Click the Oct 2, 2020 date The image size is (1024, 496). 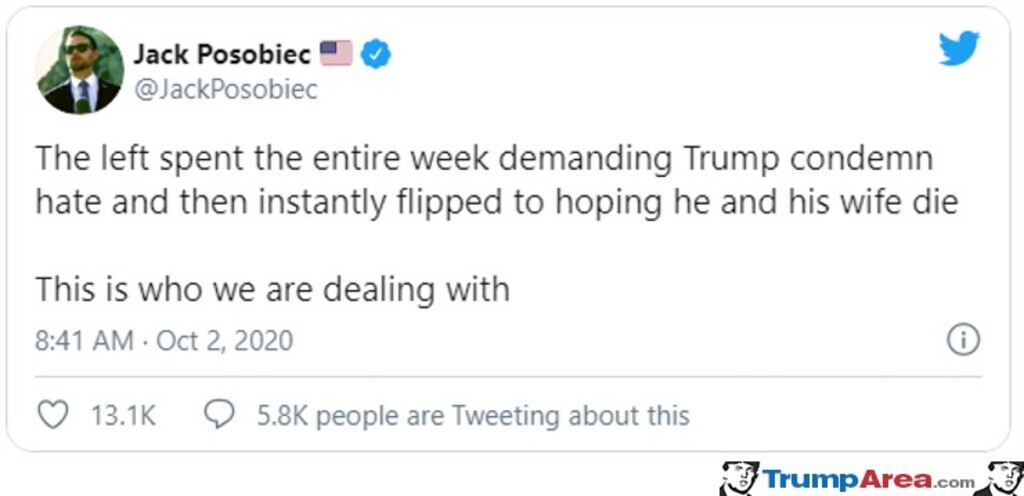(225, 340)
